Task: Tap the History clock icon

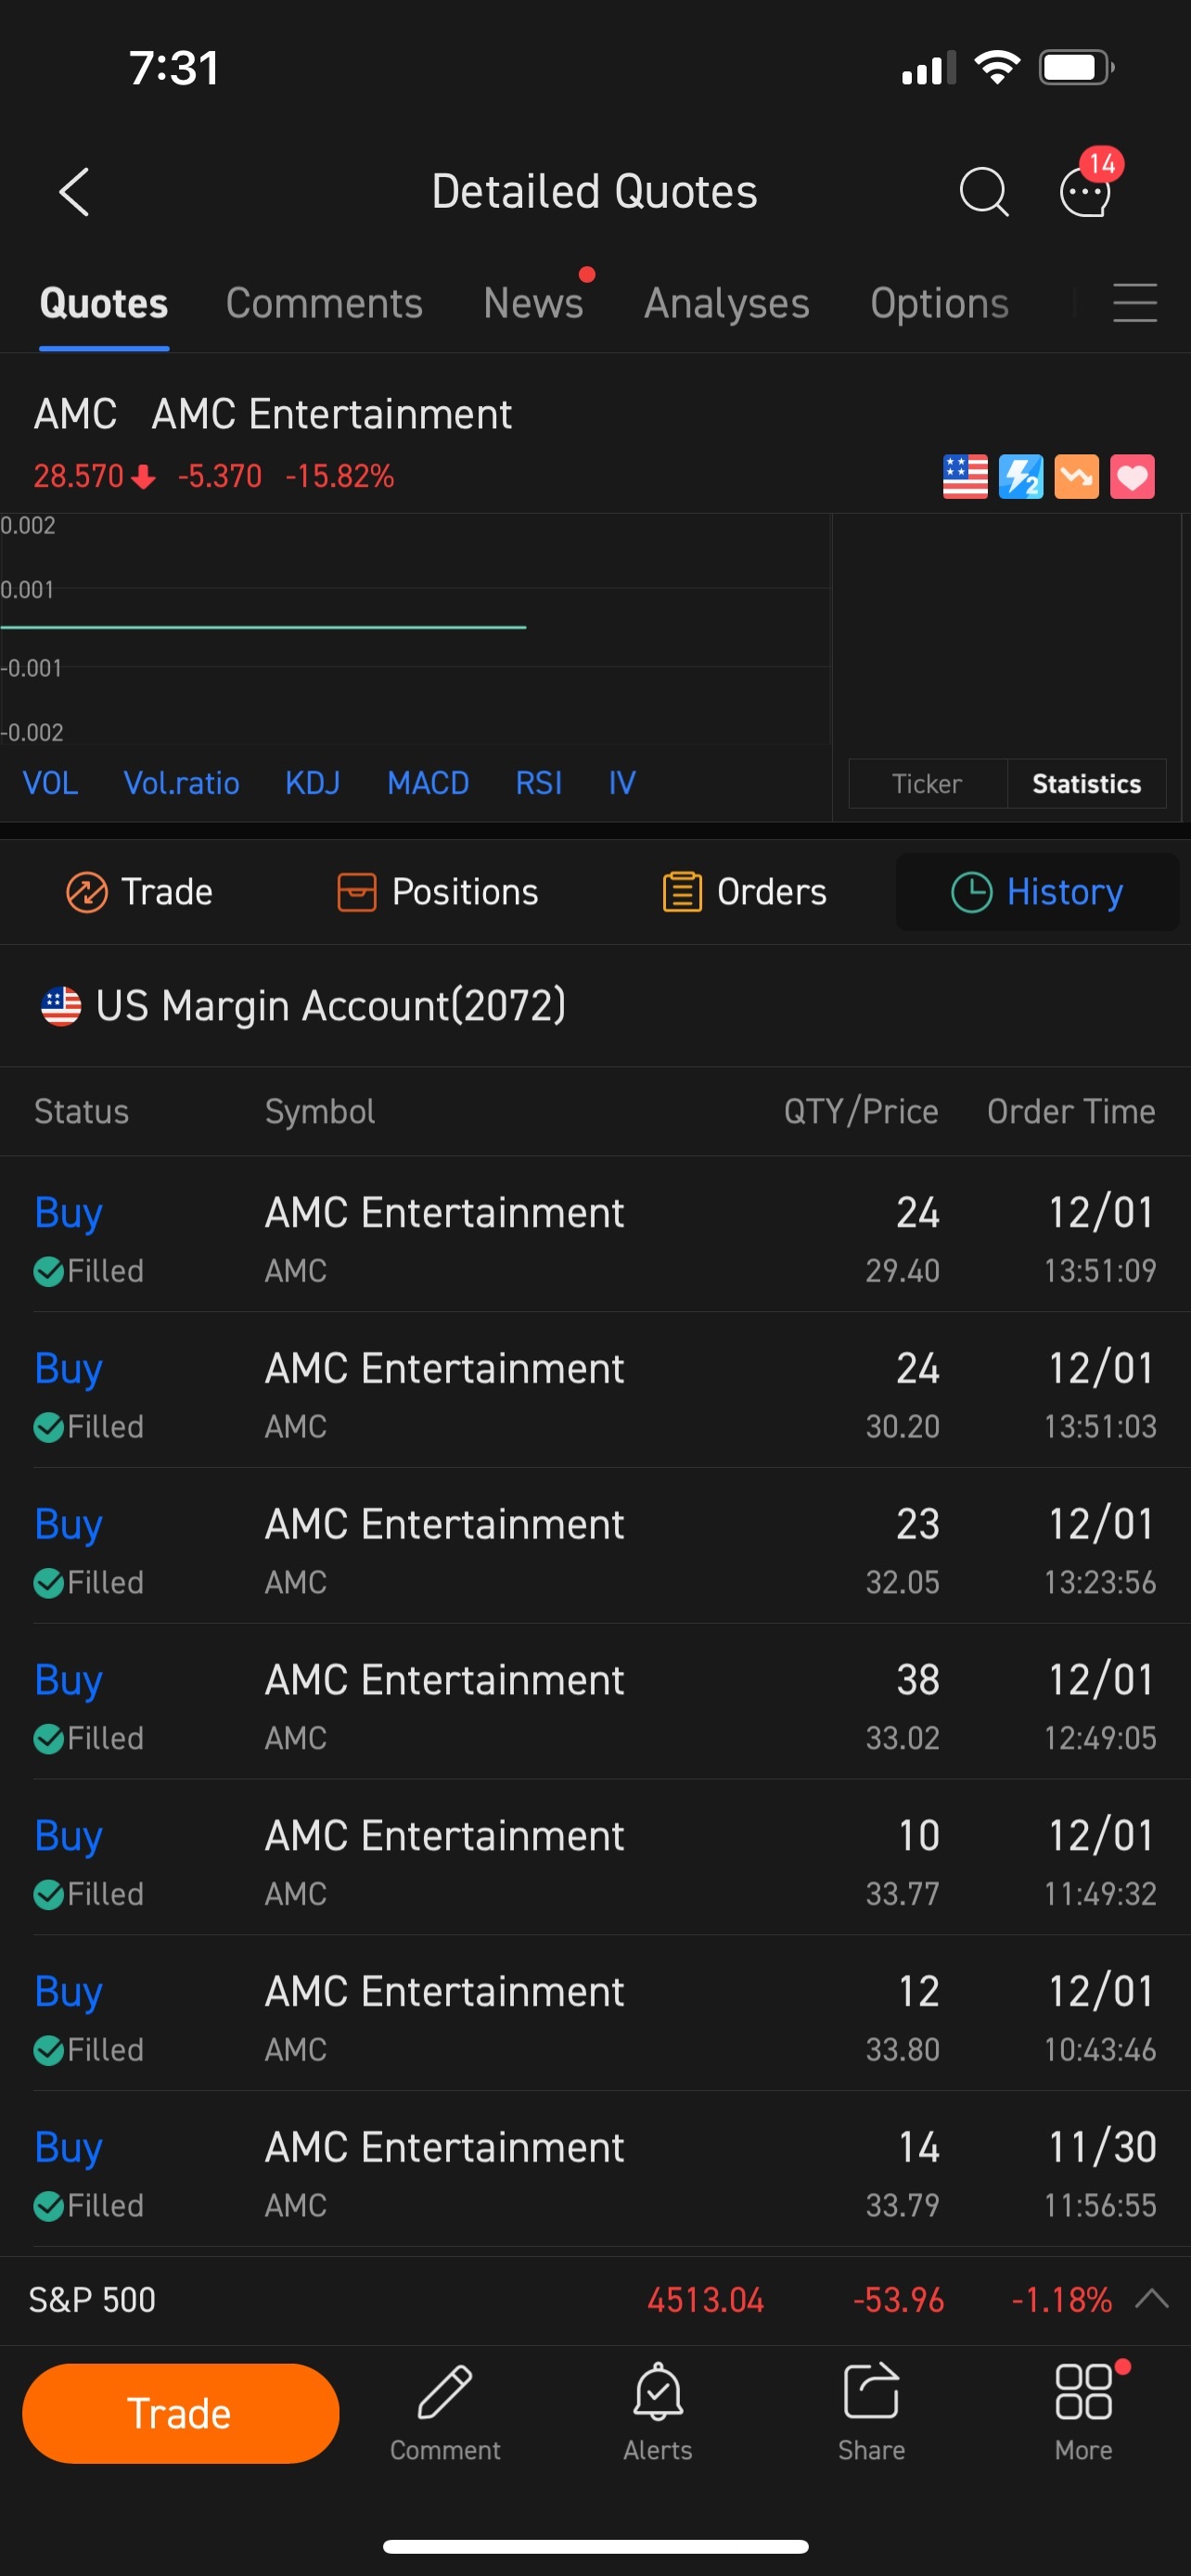Action: point(971,892)
